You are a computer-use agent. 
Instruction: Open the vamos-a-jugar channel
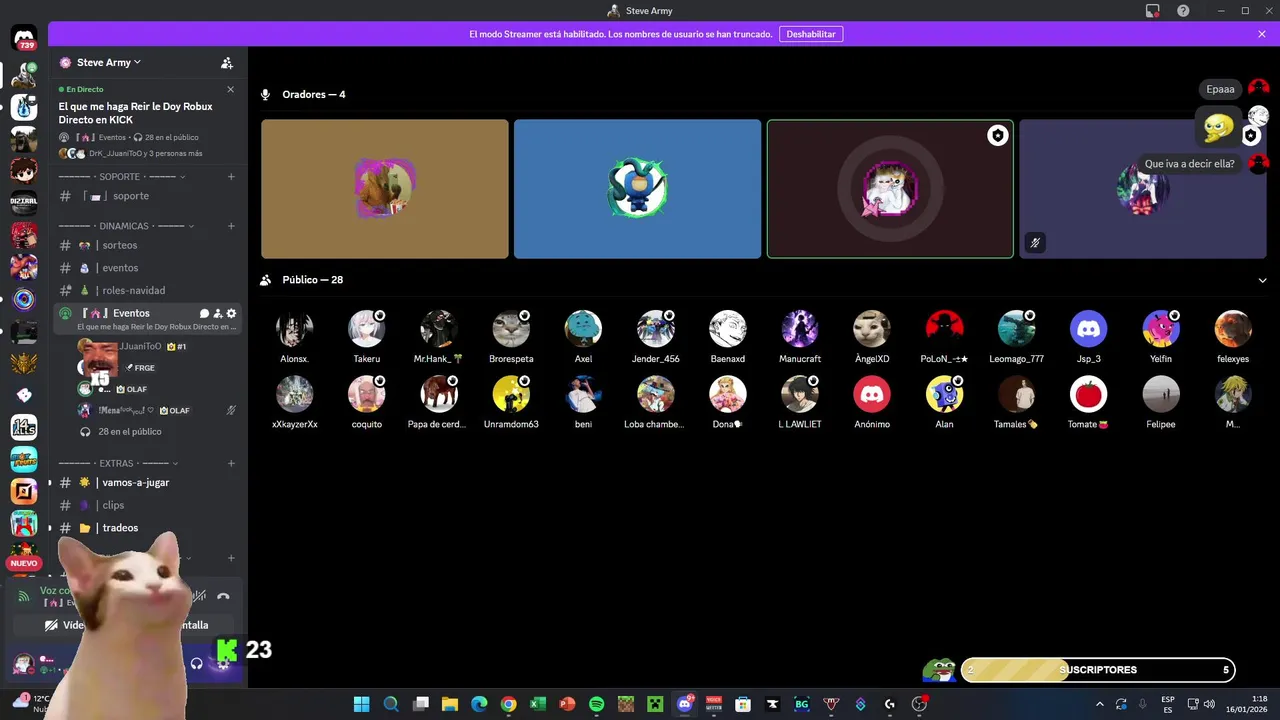tap(146, 483)
